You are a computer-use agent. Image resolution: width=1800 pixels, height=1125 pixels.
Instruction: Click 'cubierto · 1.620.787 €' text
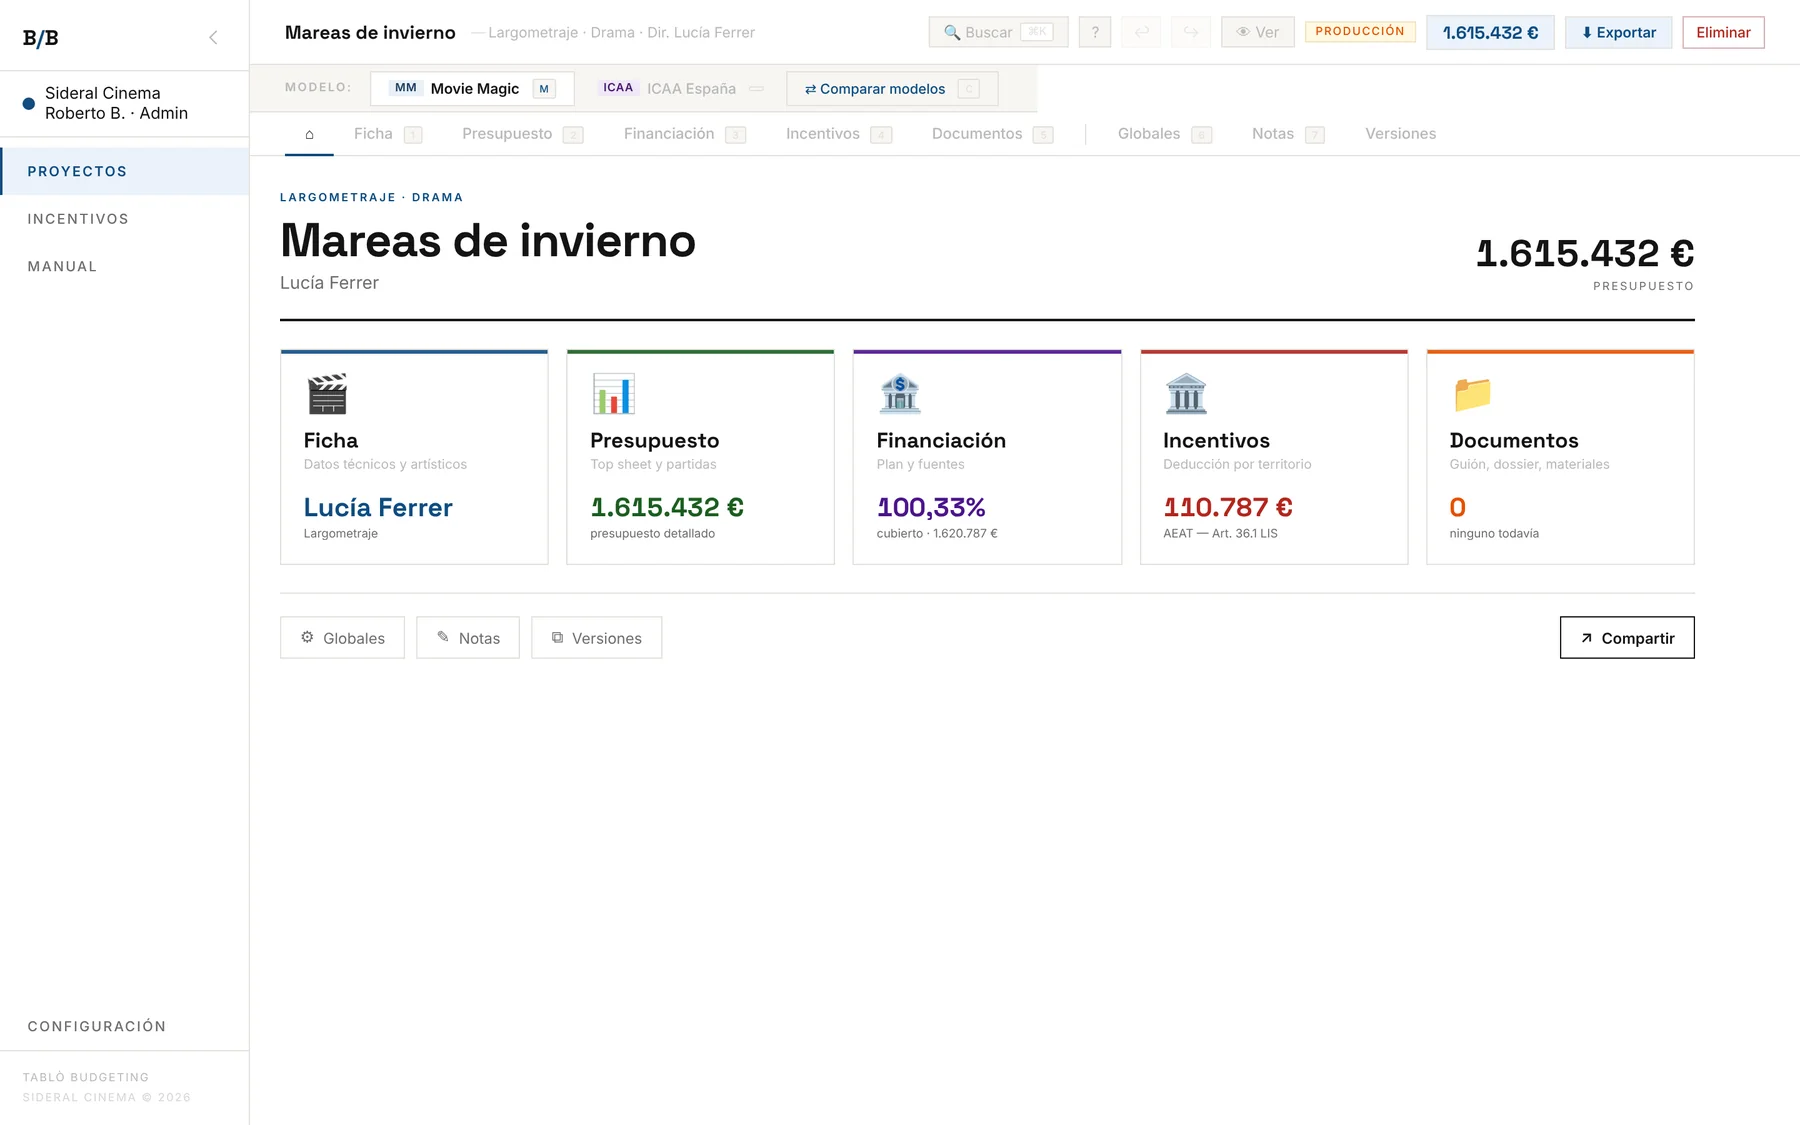[x=937, y=534]
